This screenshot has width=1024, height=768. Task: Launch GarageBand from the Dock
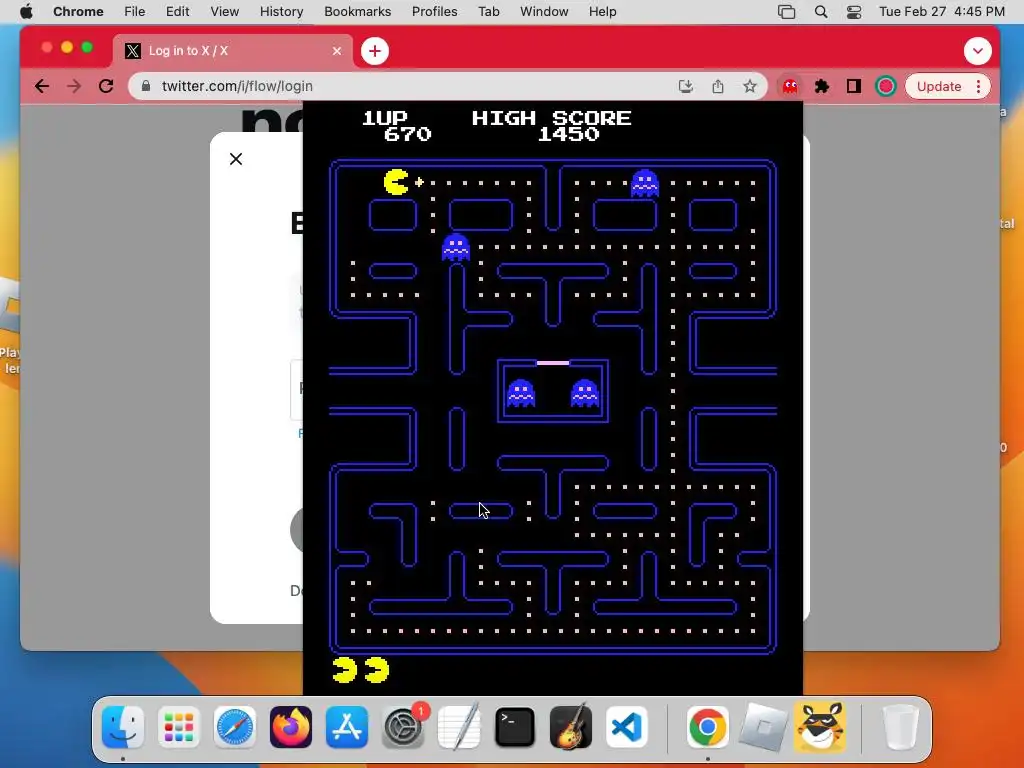coord(571,727)
